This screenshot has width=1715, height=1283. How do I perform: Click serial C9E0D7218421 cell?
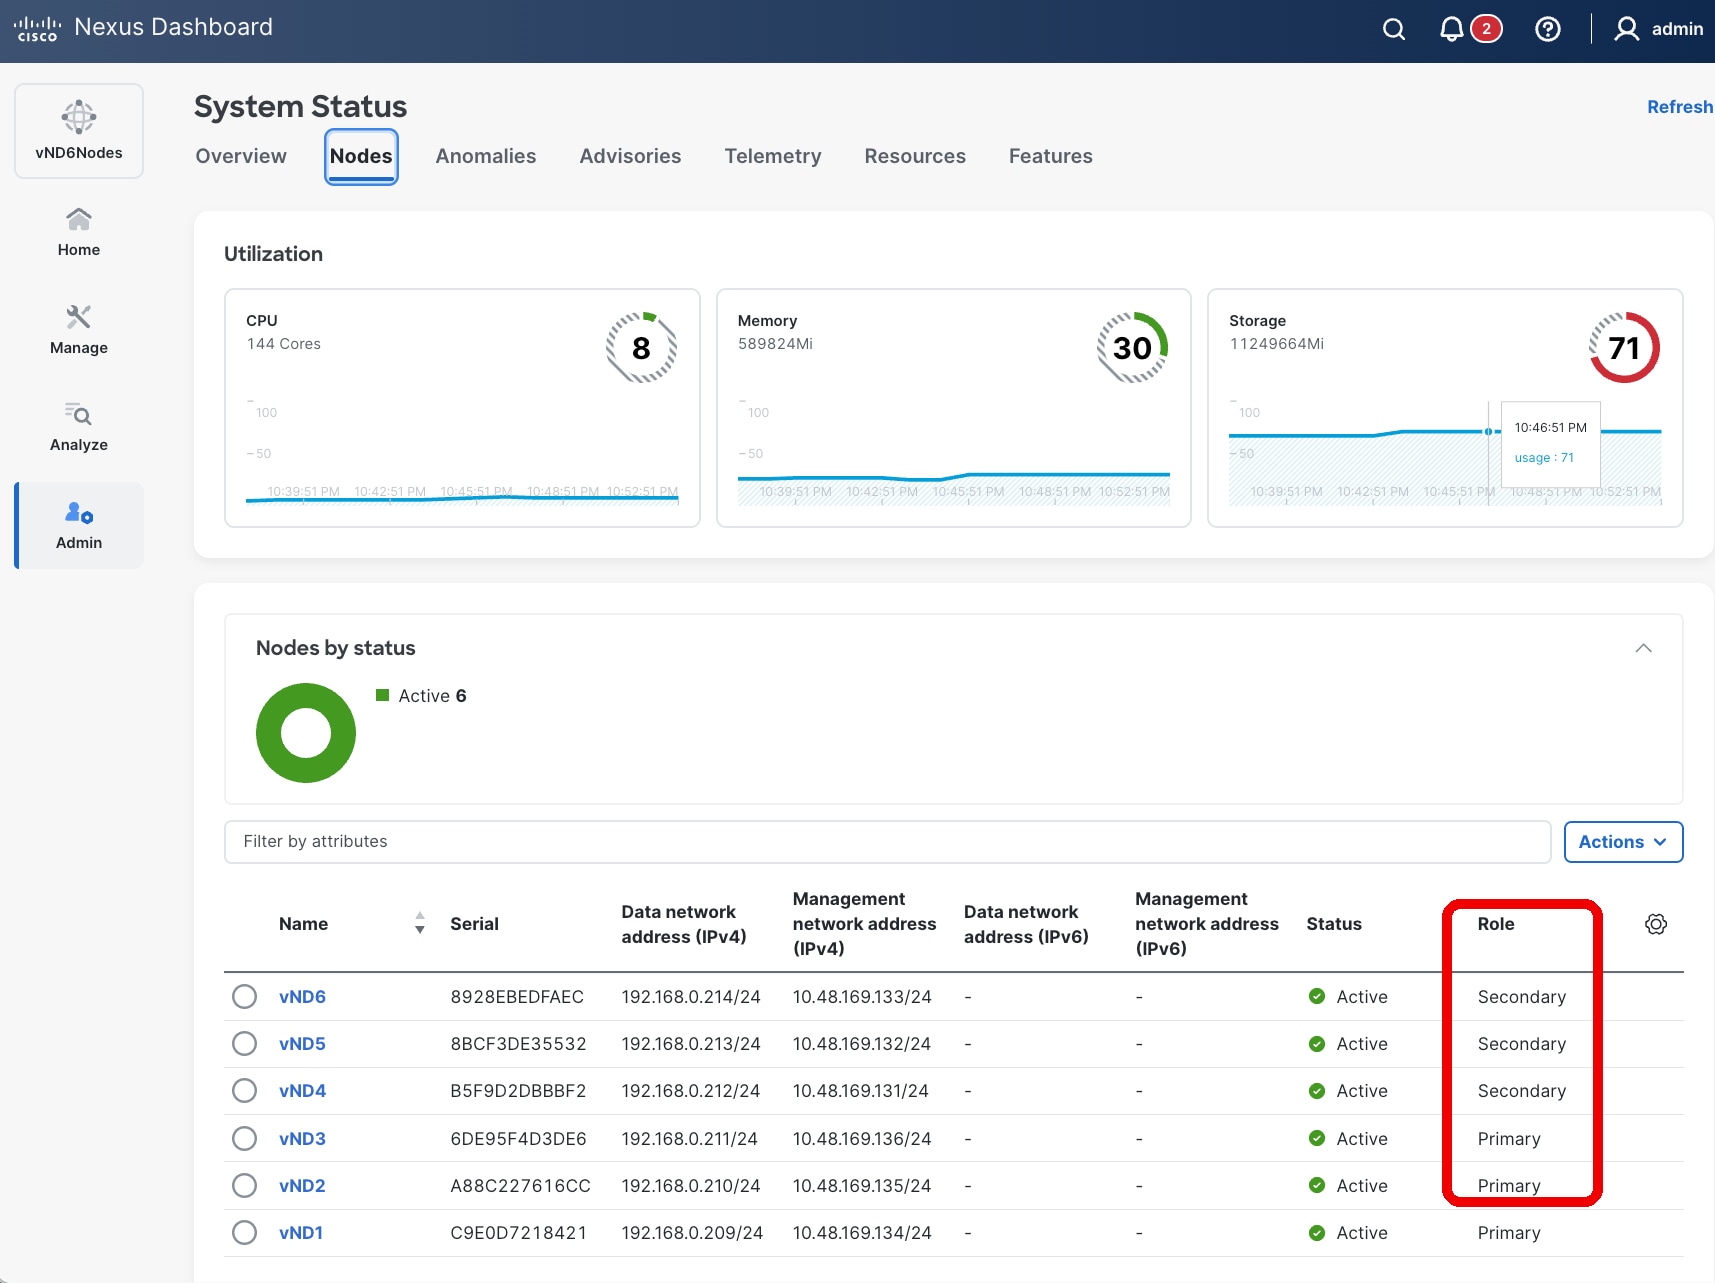[518, 1233]
